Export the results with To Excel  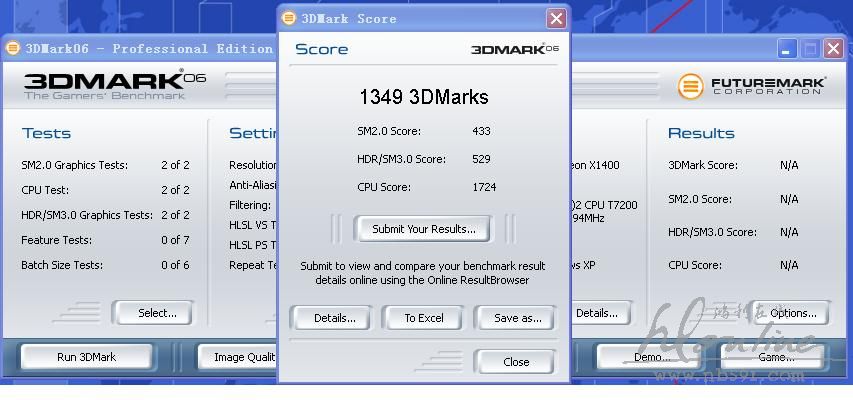pyautogui.click(x=423, y=318)
